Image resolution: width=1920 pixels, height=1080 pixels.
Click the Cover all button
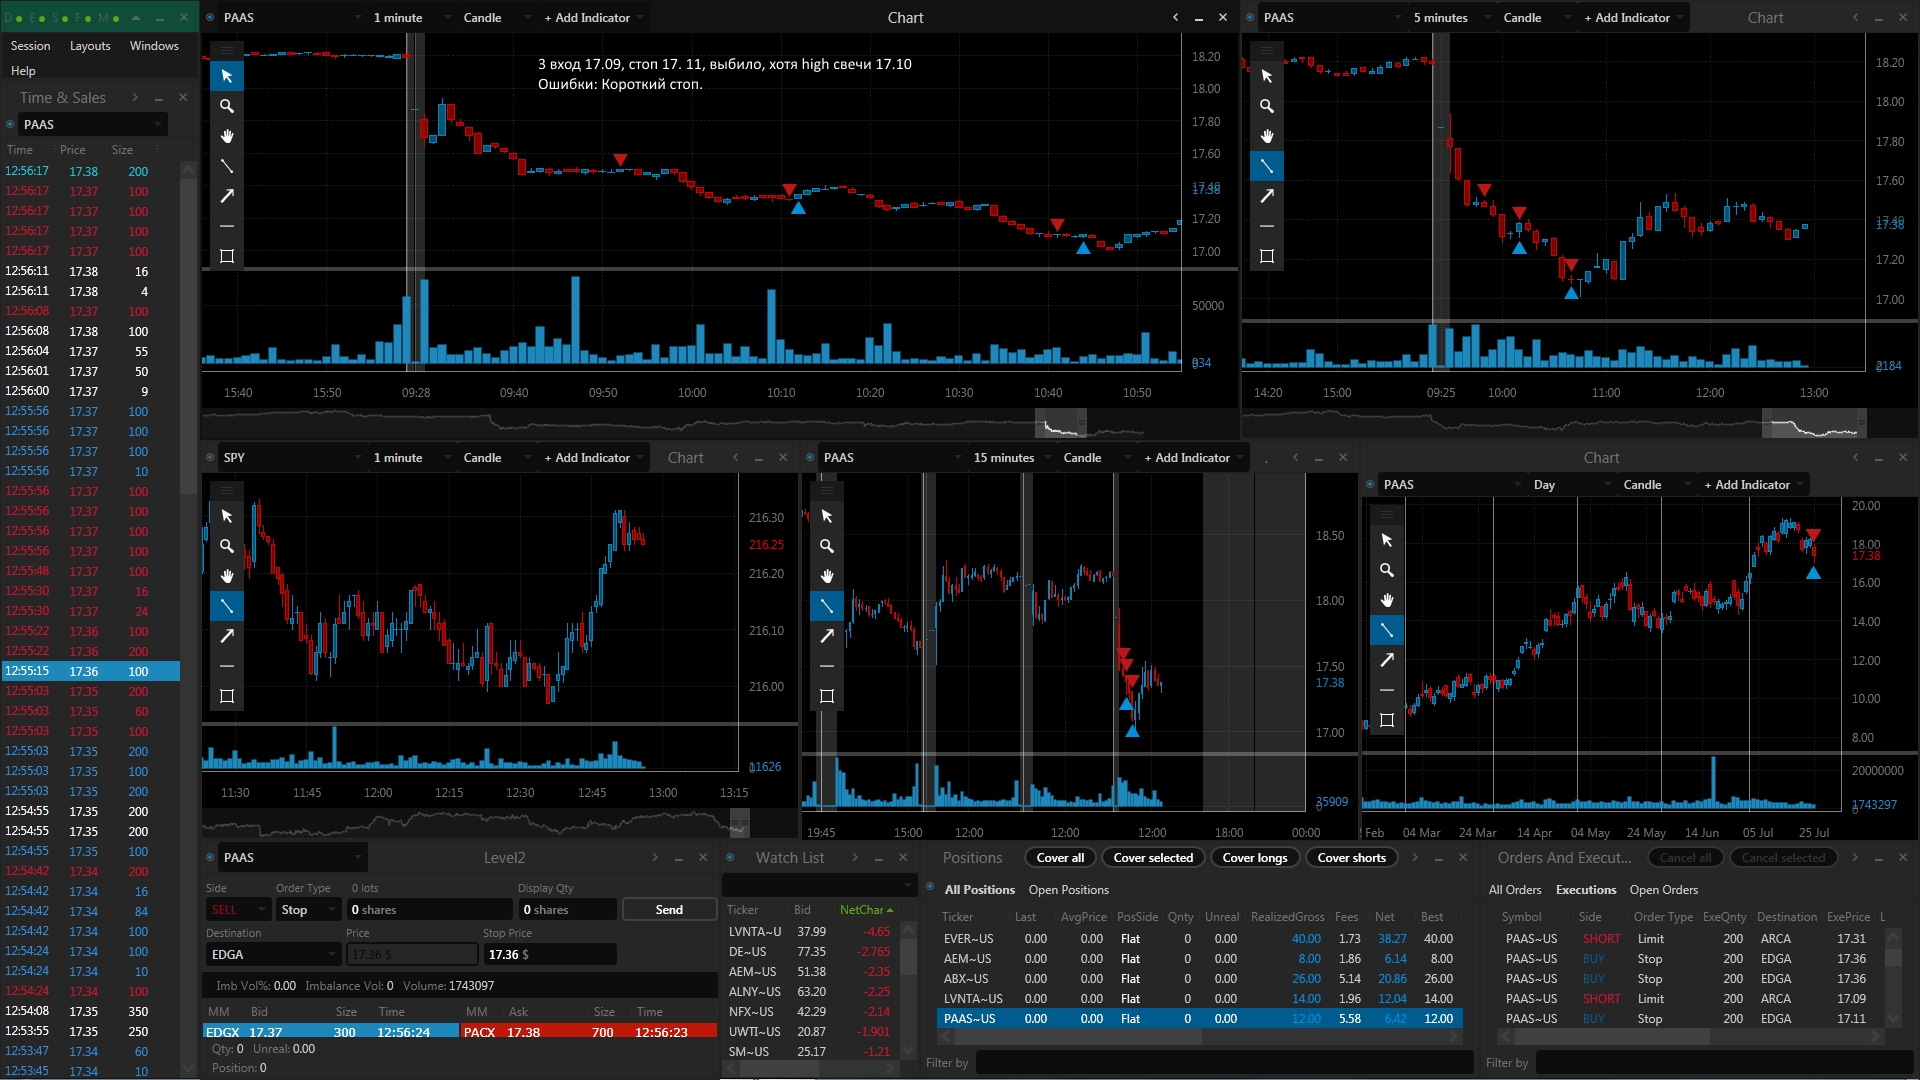coord(1060,858)
